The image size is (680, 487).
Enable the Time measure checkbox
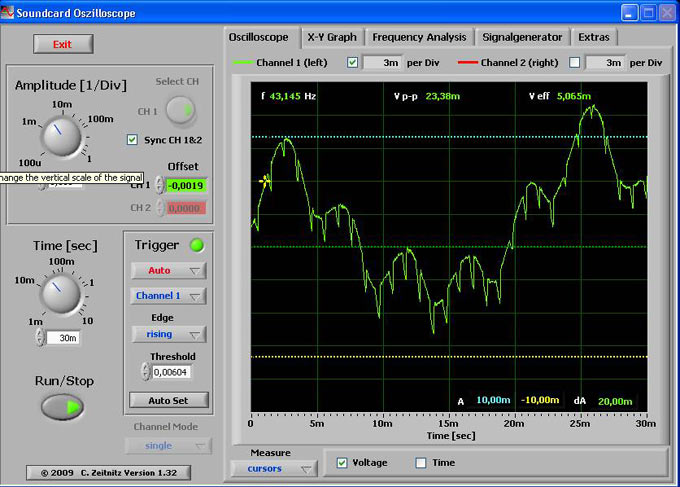coord(421,463)
